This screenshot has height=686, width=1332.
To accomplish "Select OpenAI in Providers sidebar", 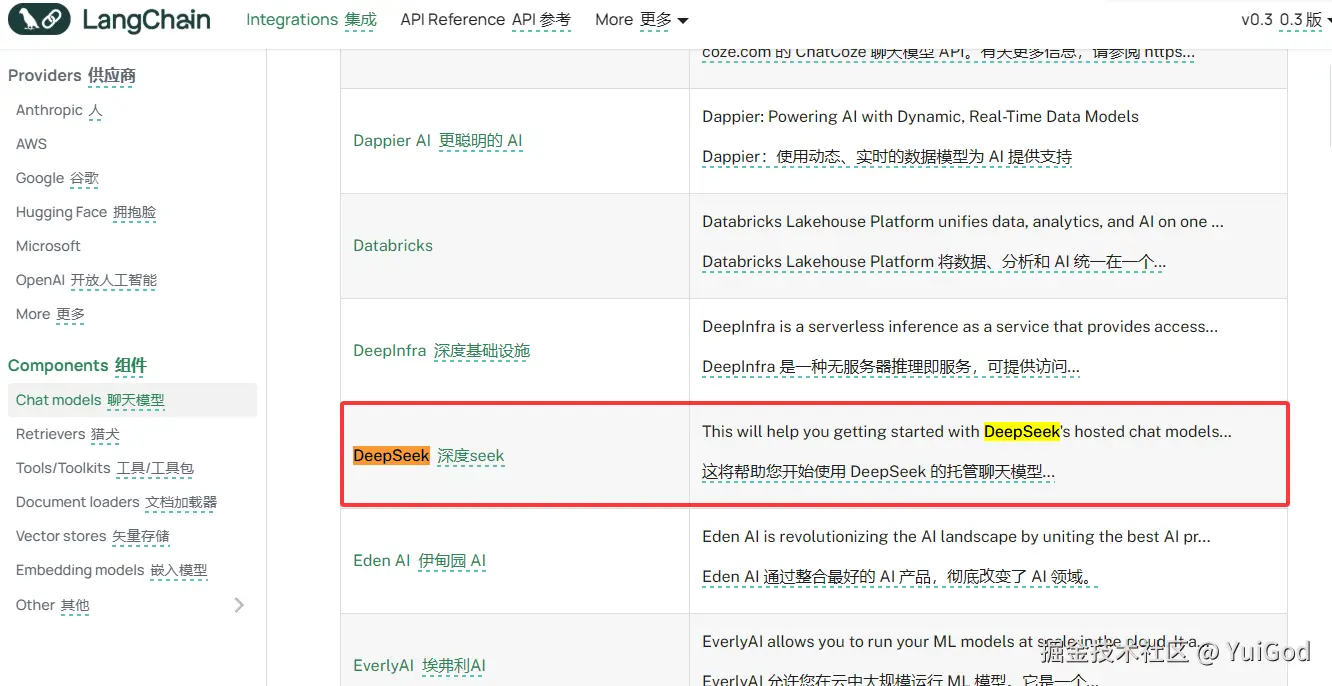I will (86, 281).
